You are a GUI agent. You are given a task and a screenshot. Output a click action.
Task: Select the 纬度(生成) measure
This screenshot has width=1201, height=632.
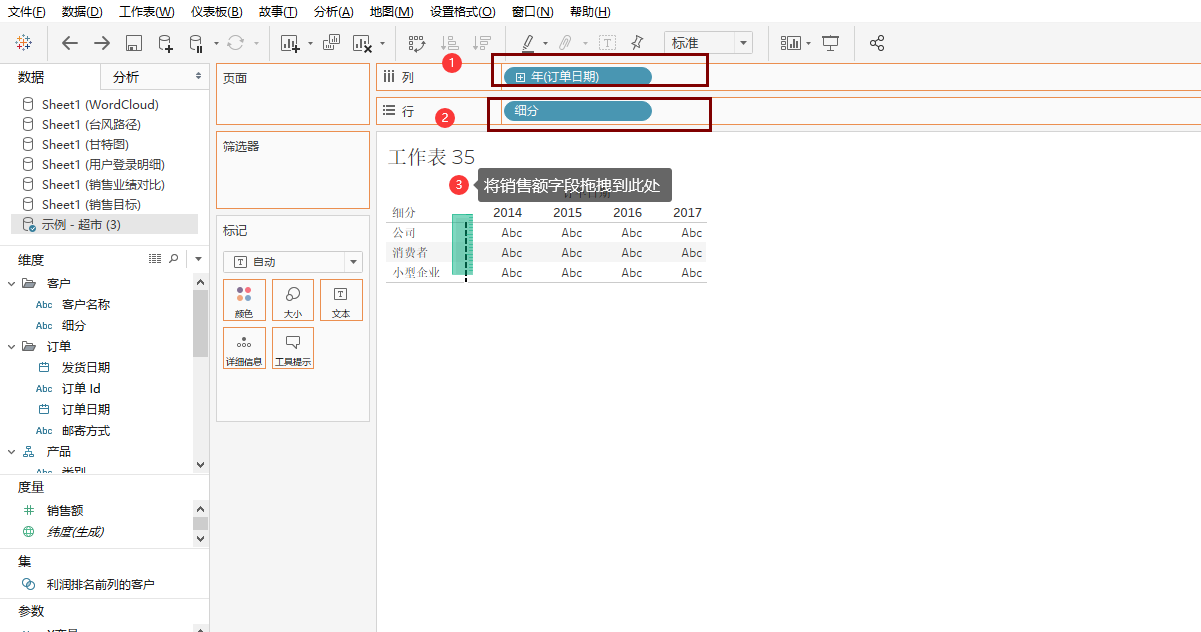(x=75, y=531)
